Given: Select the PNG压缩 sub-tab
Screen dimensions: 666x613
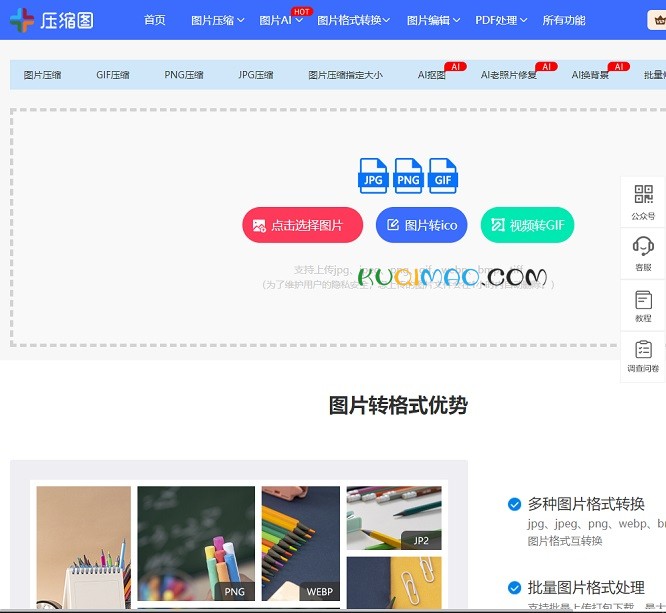Looking at the screenshot, I should tap(184, 75).
